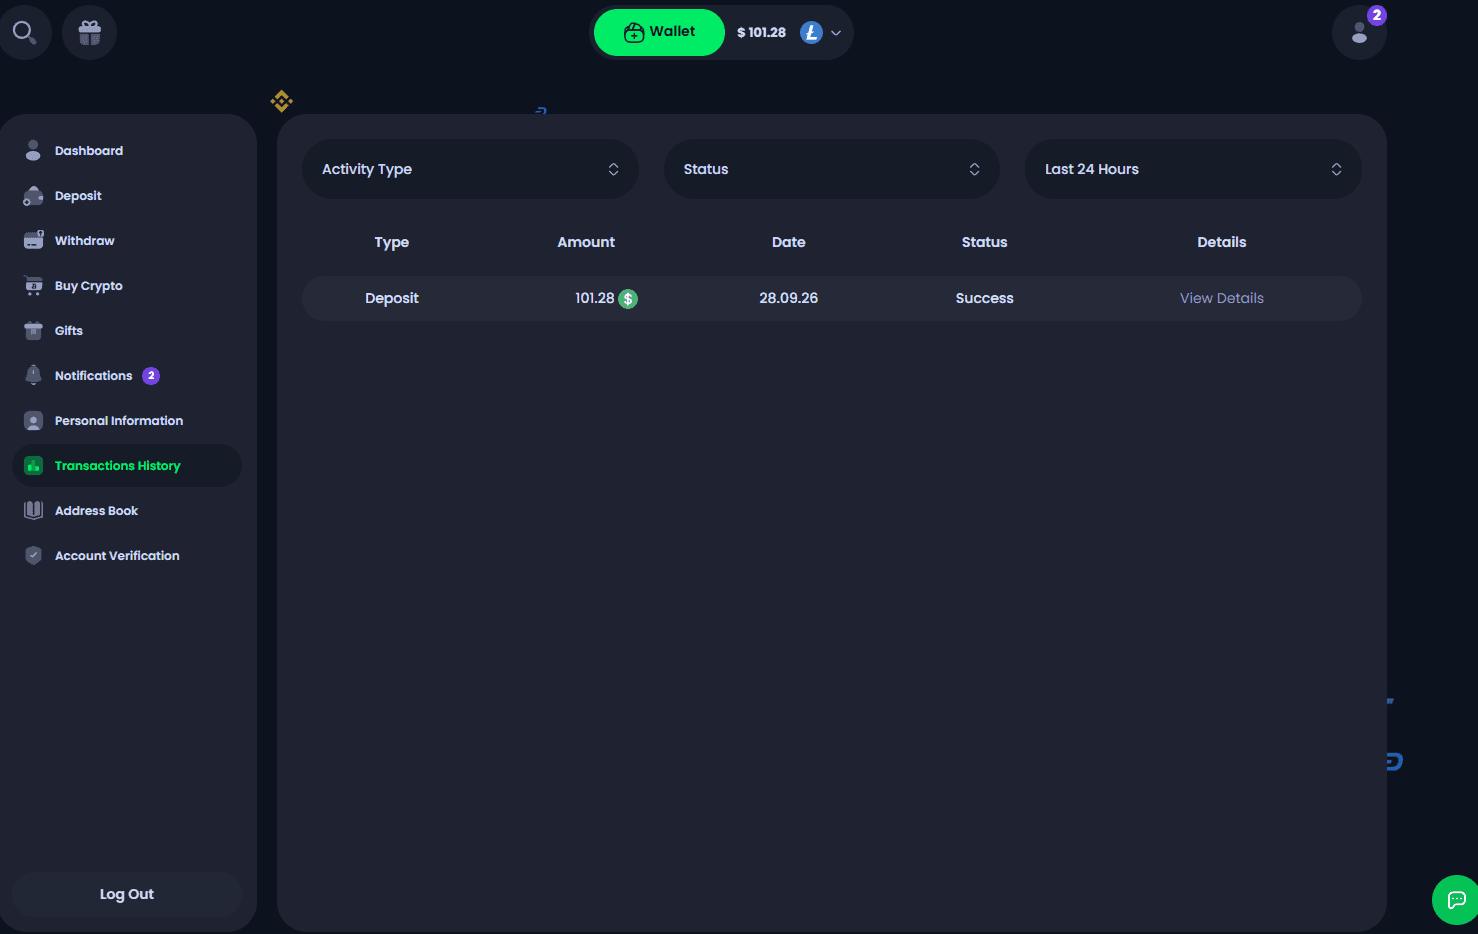Viewport: 1478px width, 934px height.
Task: Click the Deposit cell in transaction row
Action: click(x=392, y=298)
